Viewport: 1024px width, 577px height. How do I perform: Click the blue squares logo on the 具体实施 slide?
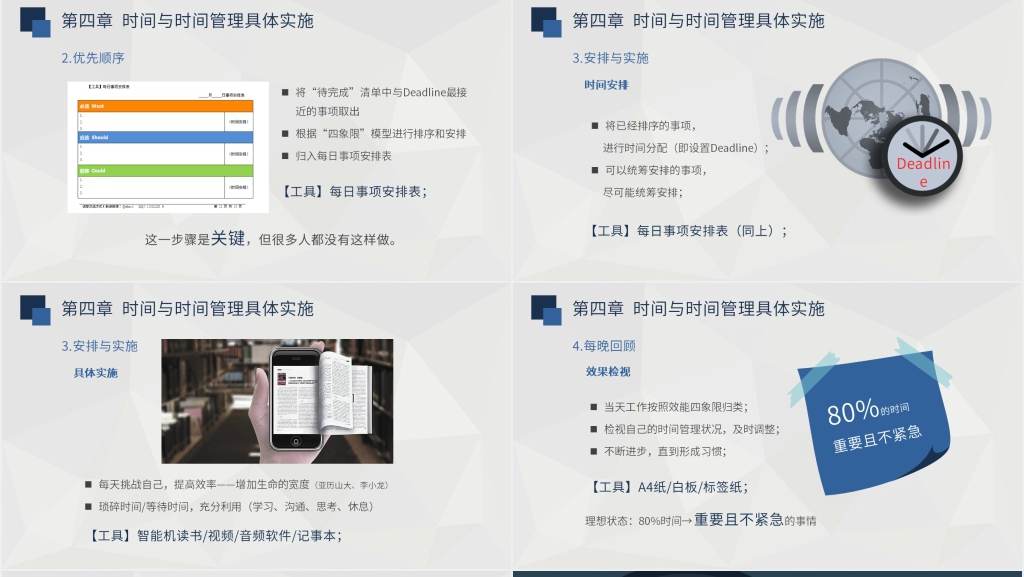(35, 309)
